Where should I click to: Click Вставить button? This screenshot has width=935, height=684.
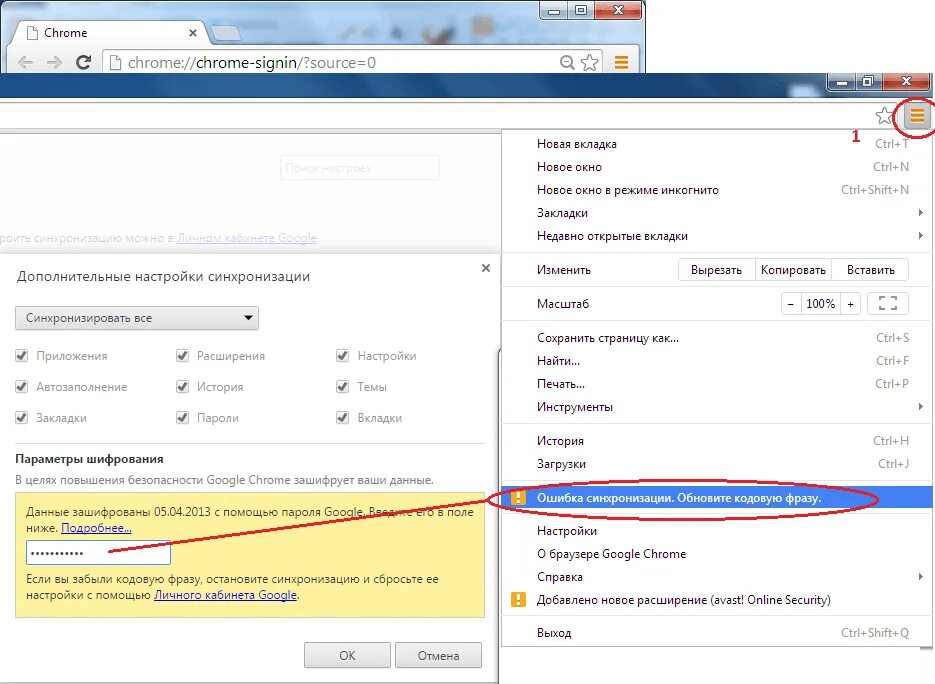871,270
